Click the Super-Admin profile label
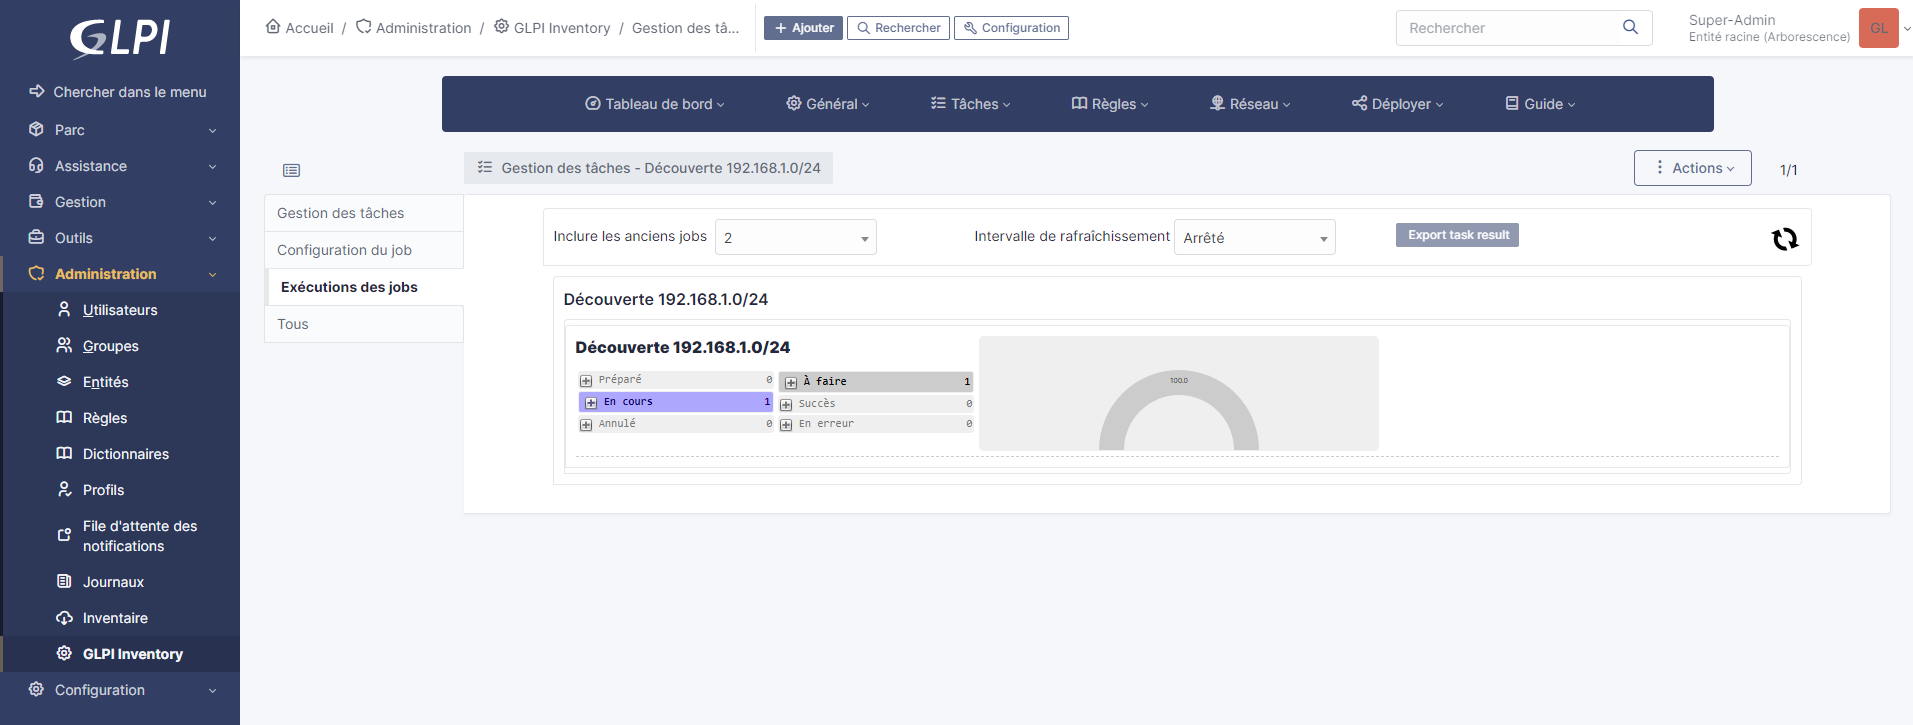Image resolution: width=1913 pixels, height=725 pixels. pos(1732,20)
